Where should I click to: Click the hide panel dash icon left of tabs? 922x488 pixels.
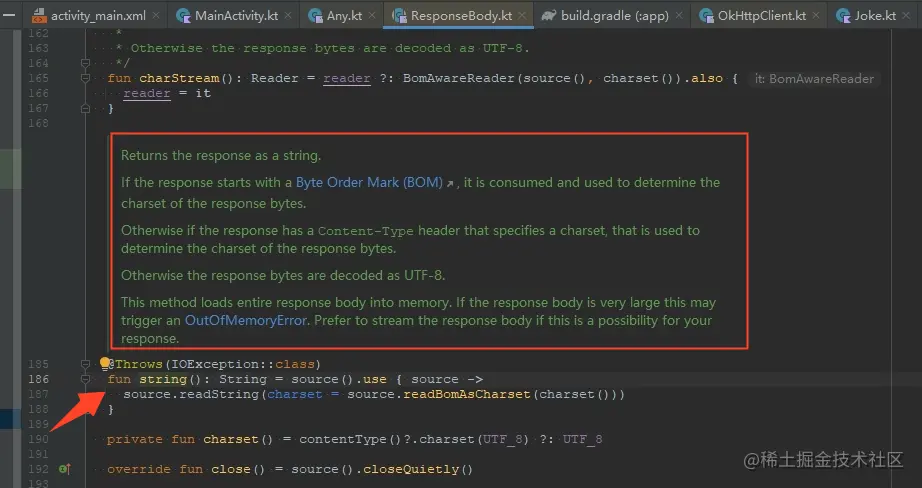click(9, 15)
